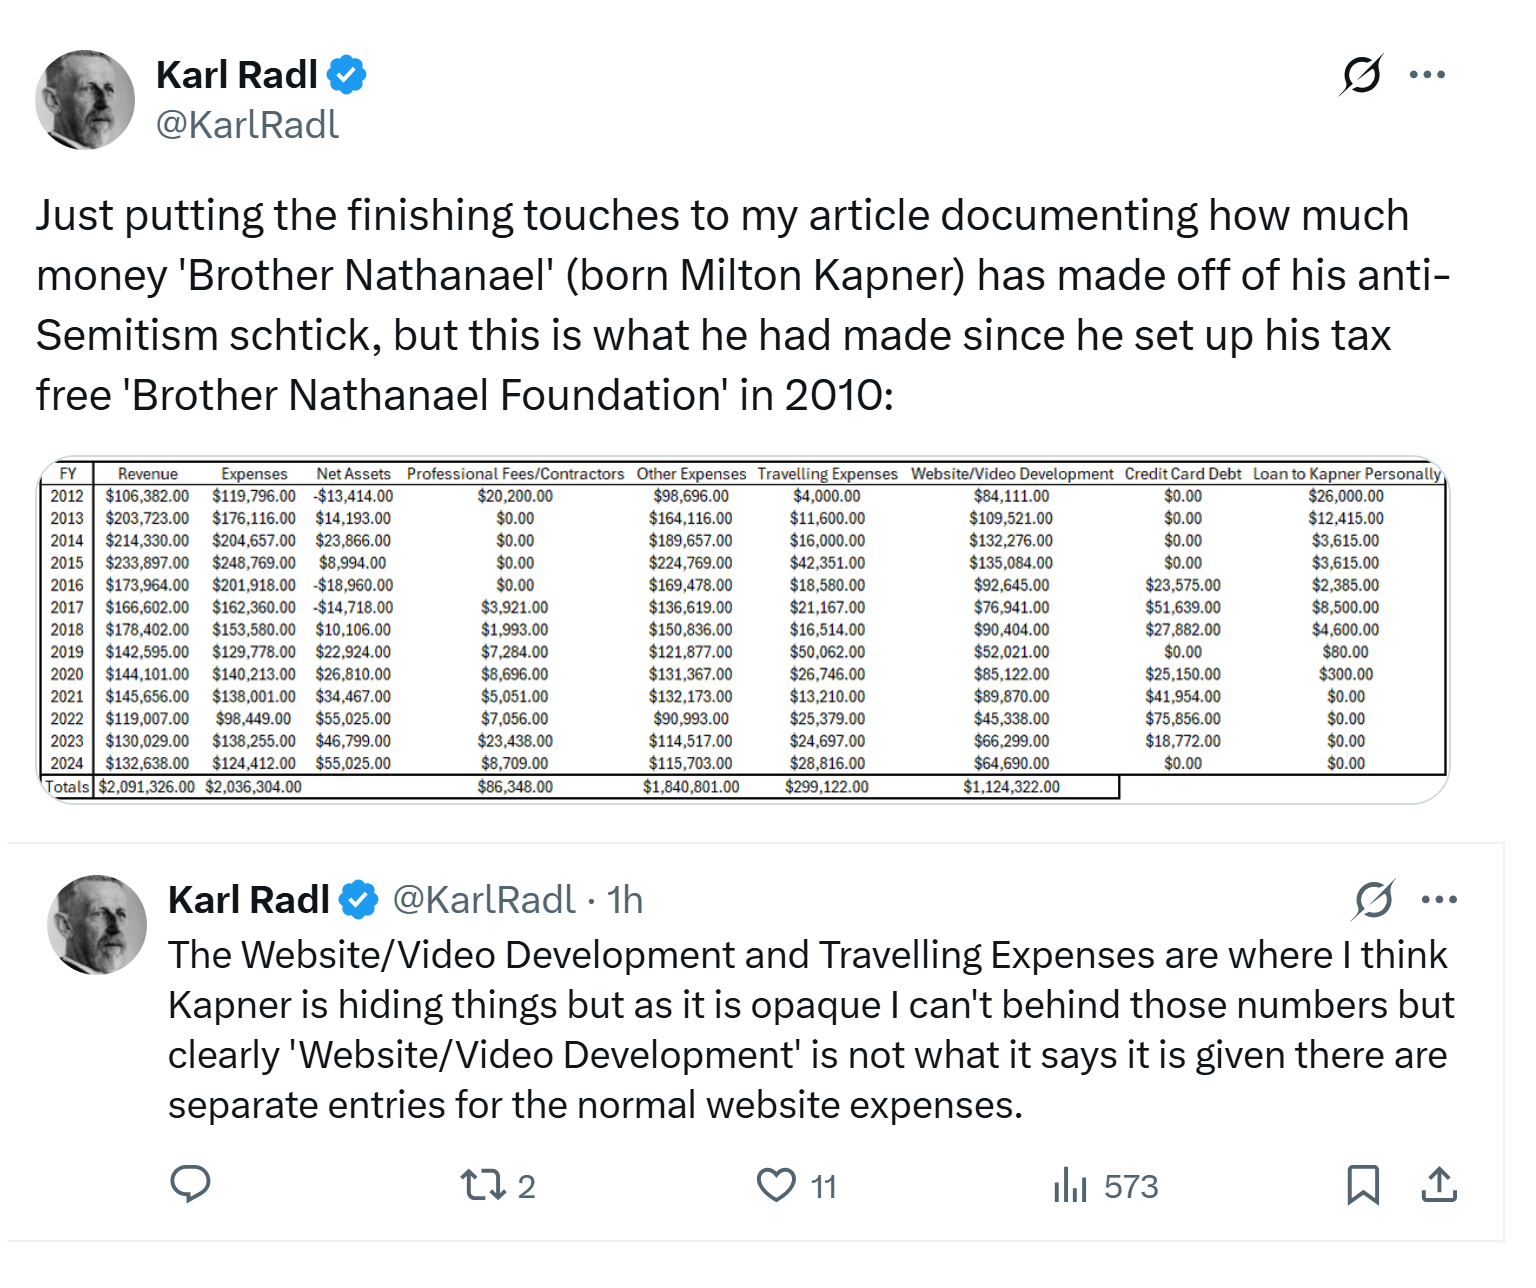Click @KarlRadl handle under main name

click(x=248, y=125)
